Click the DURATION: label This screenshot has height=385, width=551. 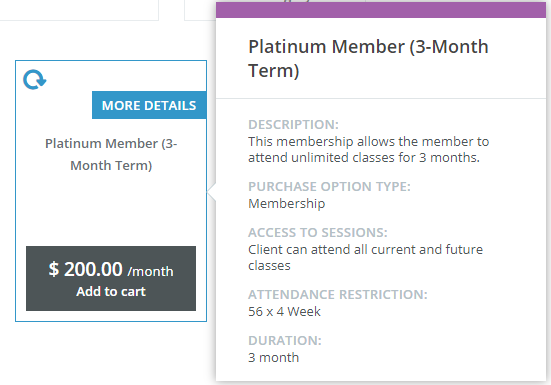click(x=285, y=340)
